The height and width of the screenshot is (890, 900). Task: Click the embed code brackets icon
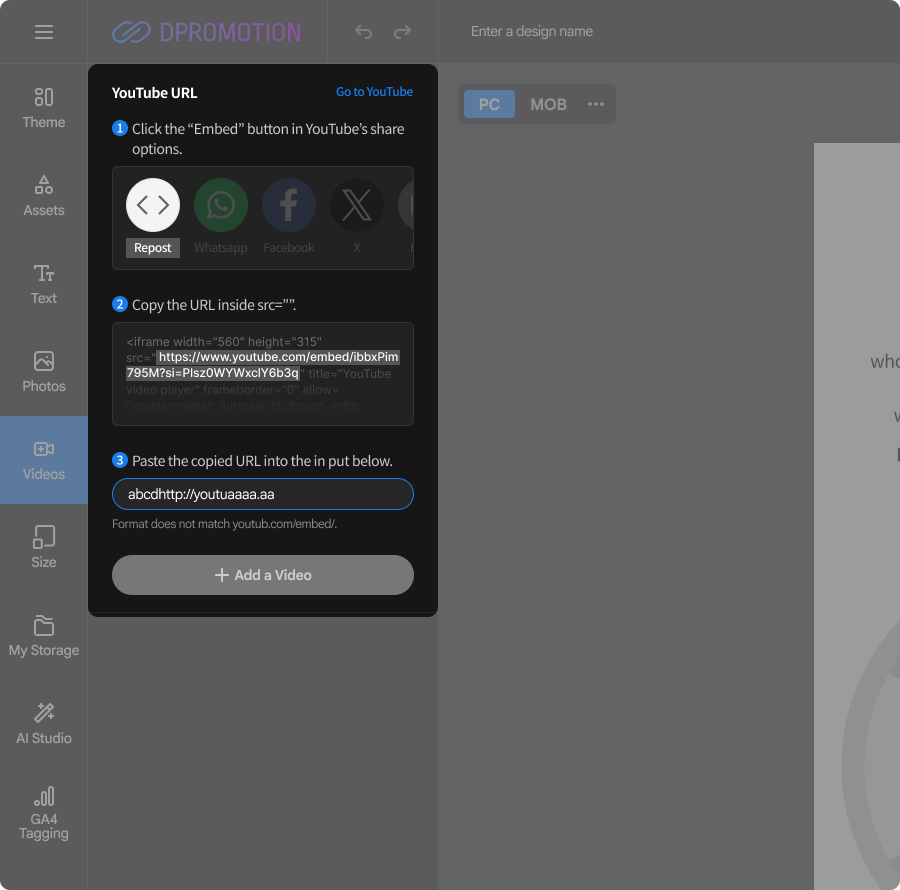[153, 205]
